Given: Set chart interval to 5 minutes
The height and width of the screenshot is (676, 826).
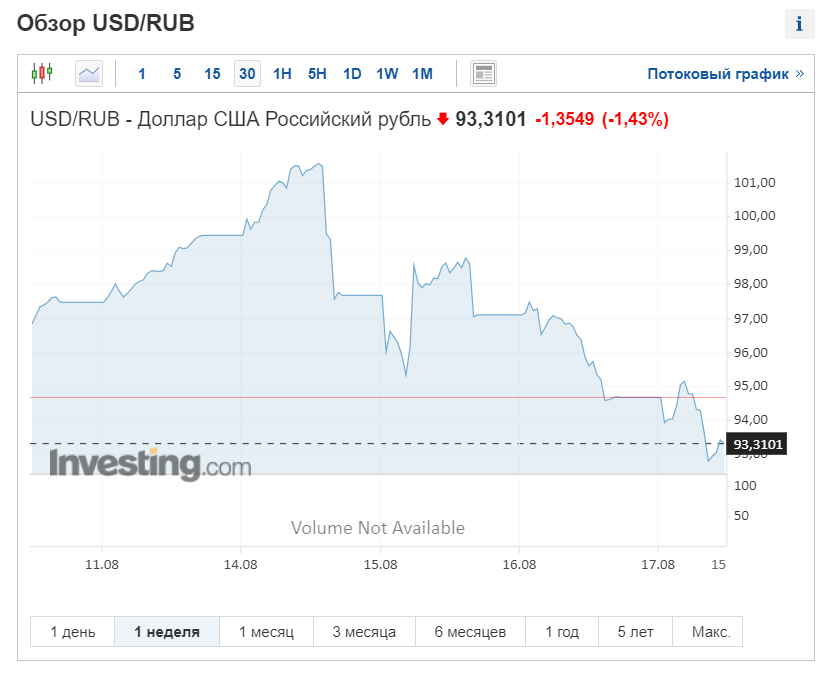Looking at the screenshot, I should pos(177,74).
